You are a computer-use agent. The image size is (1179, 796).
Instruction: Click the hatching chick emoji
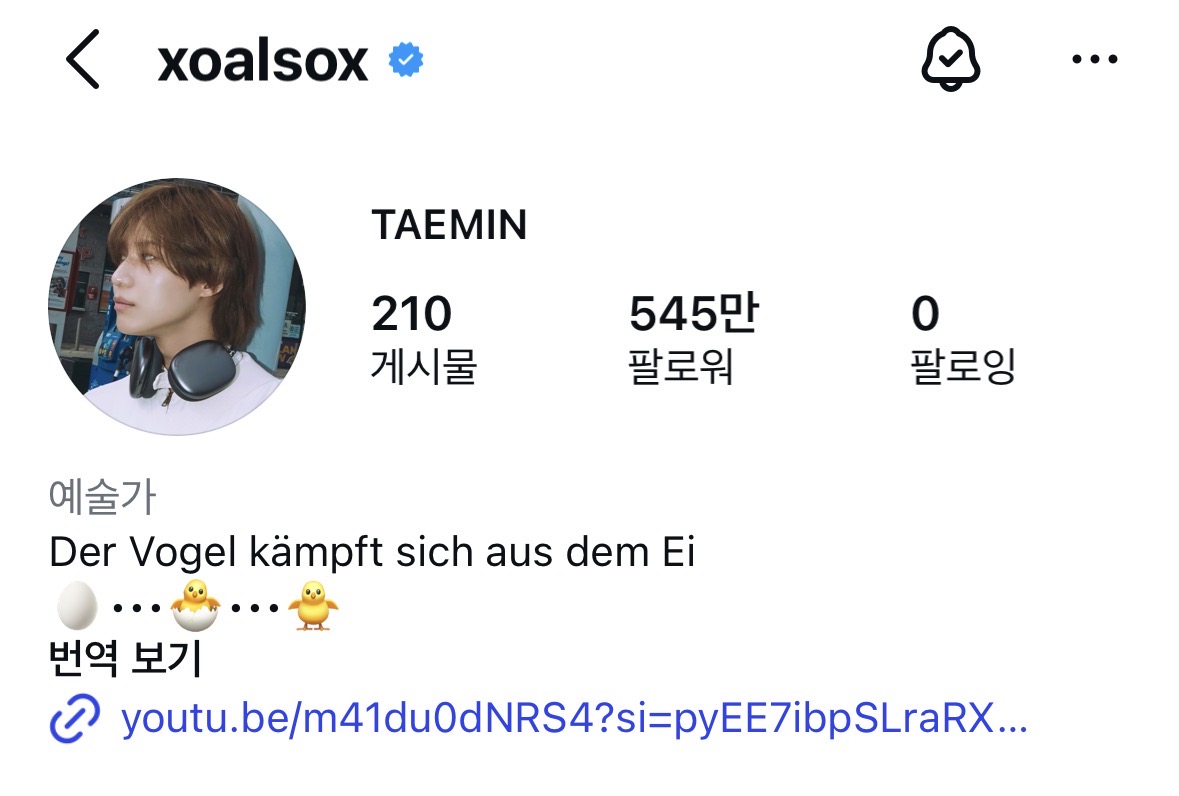tap(195, 606)
